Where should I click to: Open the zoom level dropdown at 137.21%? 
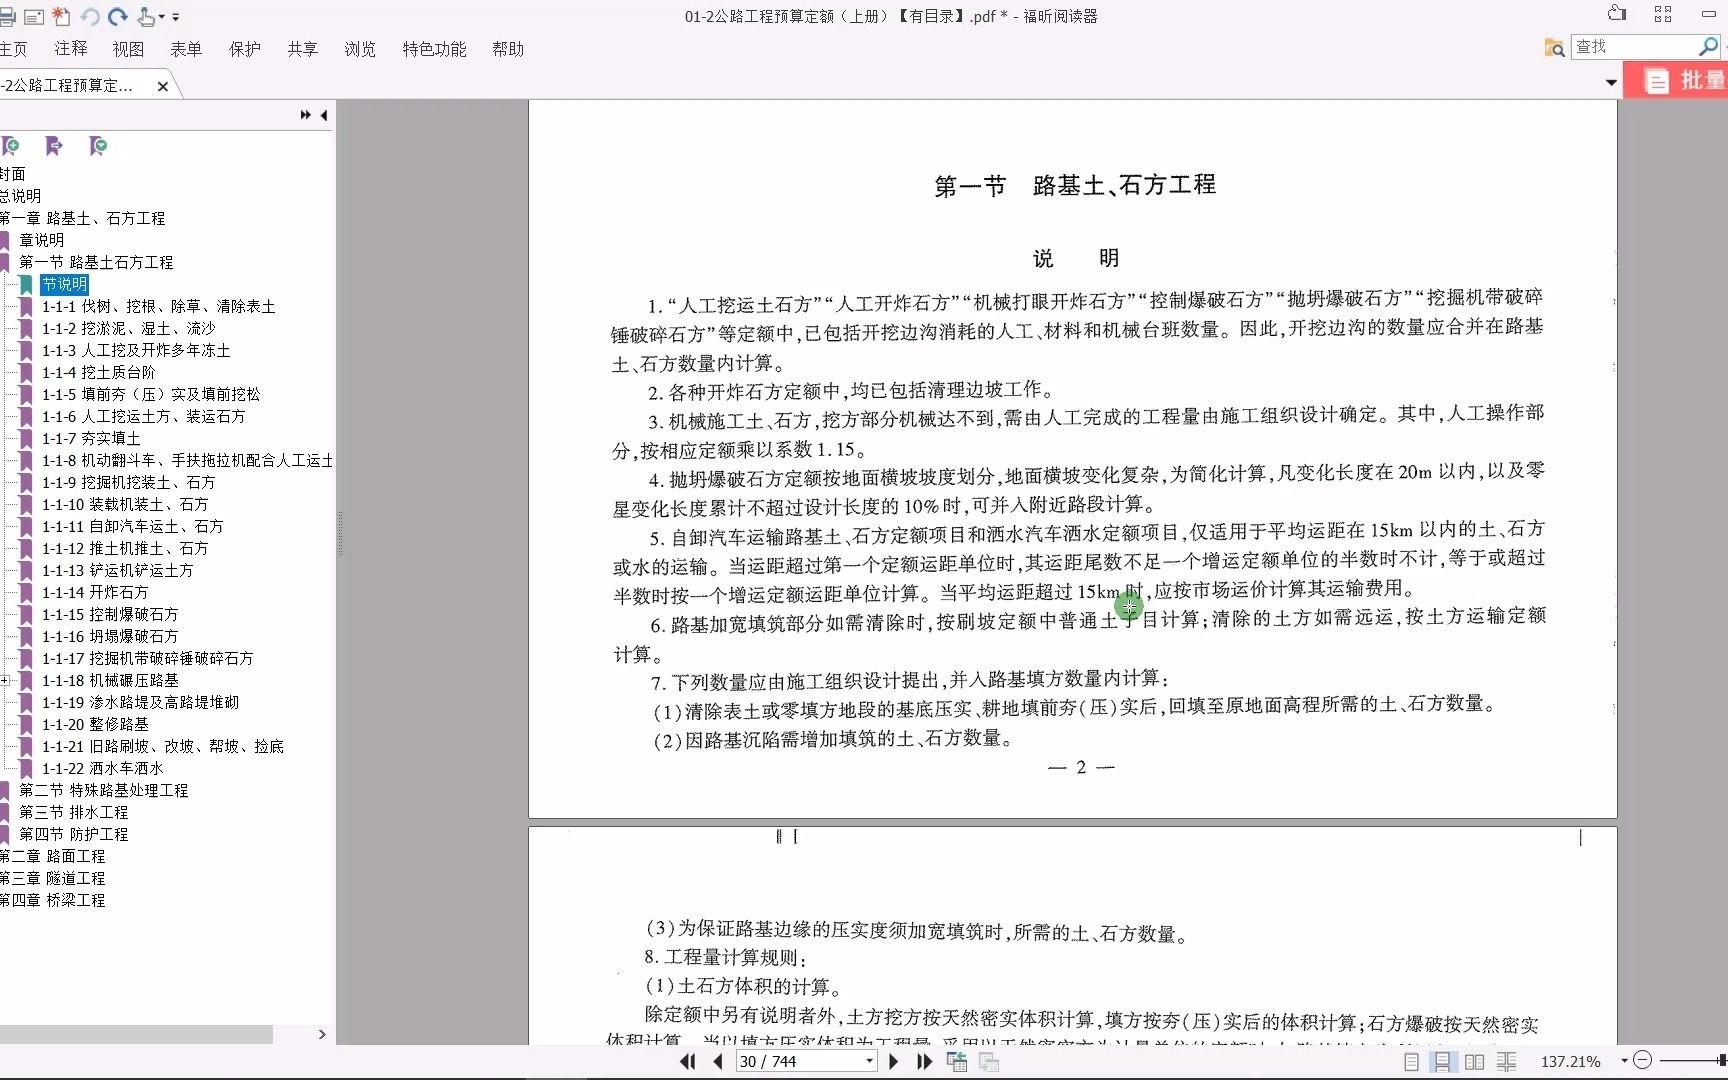[1624, 1061]
